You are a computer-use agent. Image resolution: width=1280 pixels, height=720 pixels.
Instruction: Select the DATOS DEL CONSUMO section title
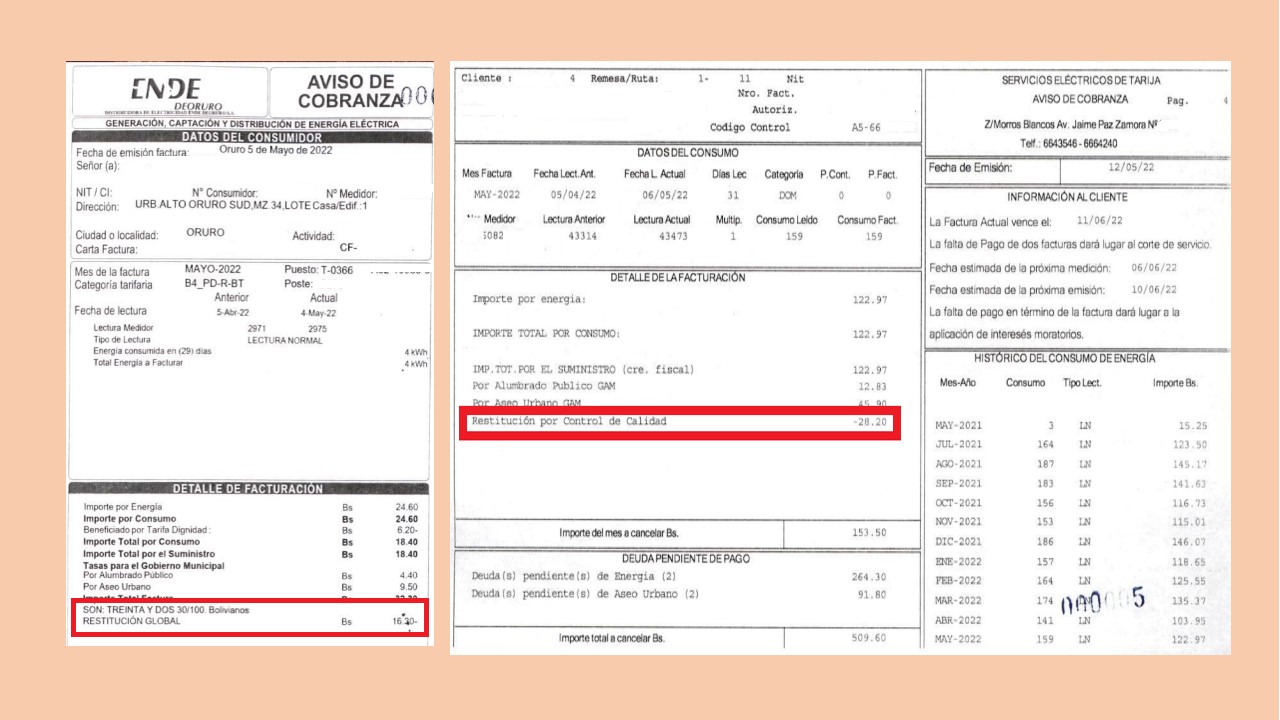(x=688, y=153)
